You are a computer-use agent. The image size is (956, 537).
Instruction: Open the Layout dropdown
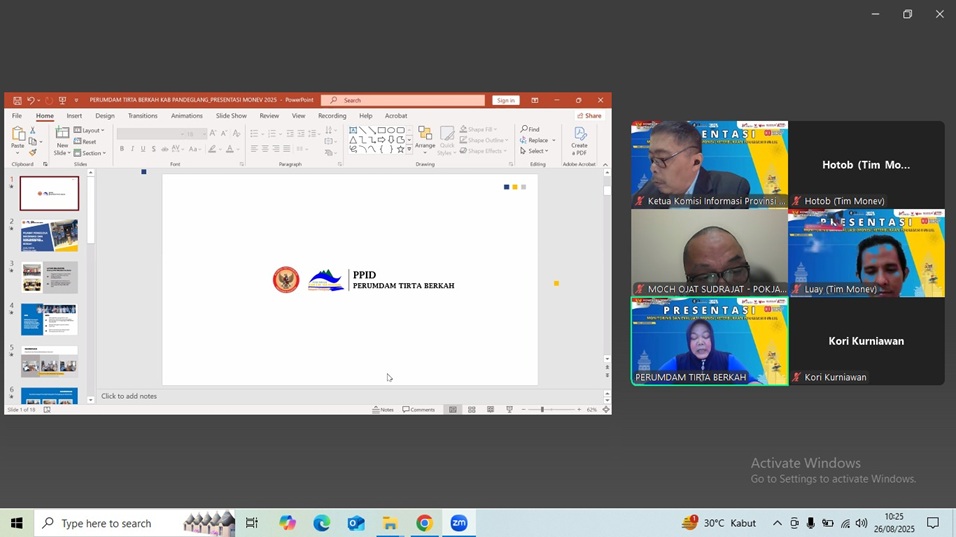pos(89,130)
